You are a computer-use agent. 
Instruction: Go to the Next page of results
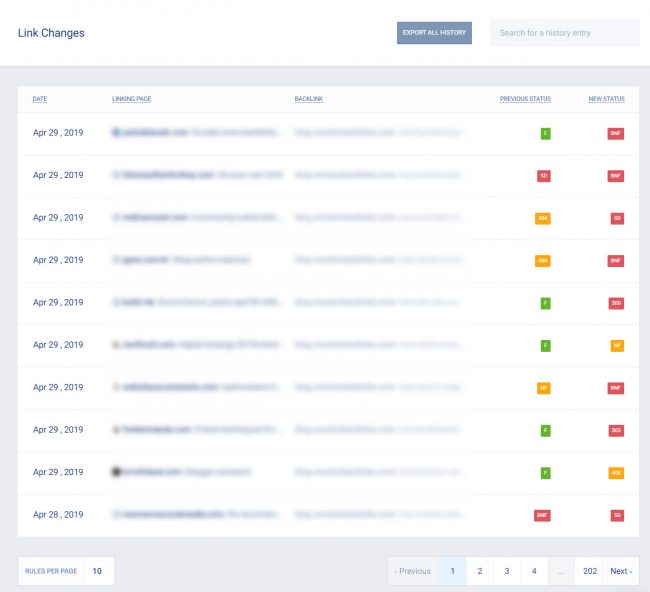620,571
